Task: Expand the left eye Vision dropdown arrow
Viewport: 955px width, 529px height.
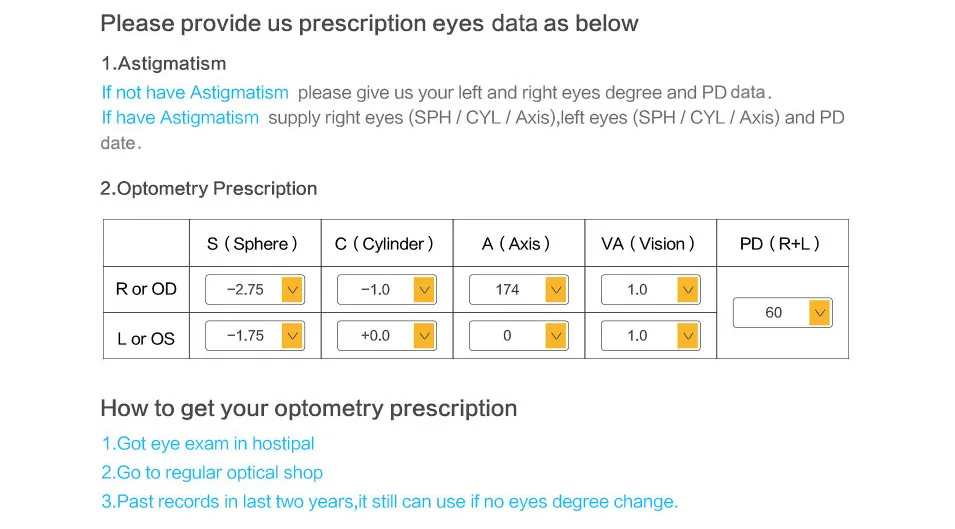Action: pos(688,335)
